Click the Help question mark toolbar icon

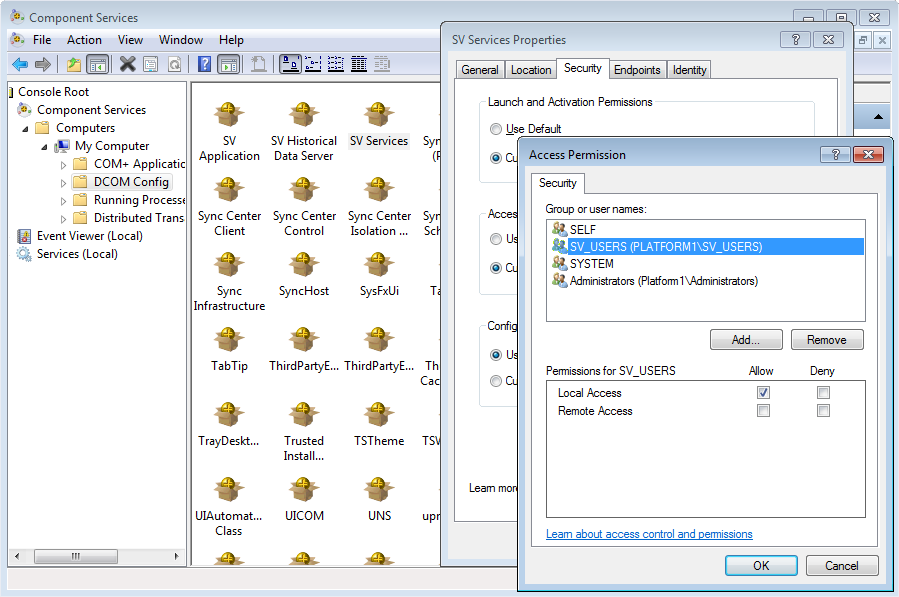click(204, 64)
